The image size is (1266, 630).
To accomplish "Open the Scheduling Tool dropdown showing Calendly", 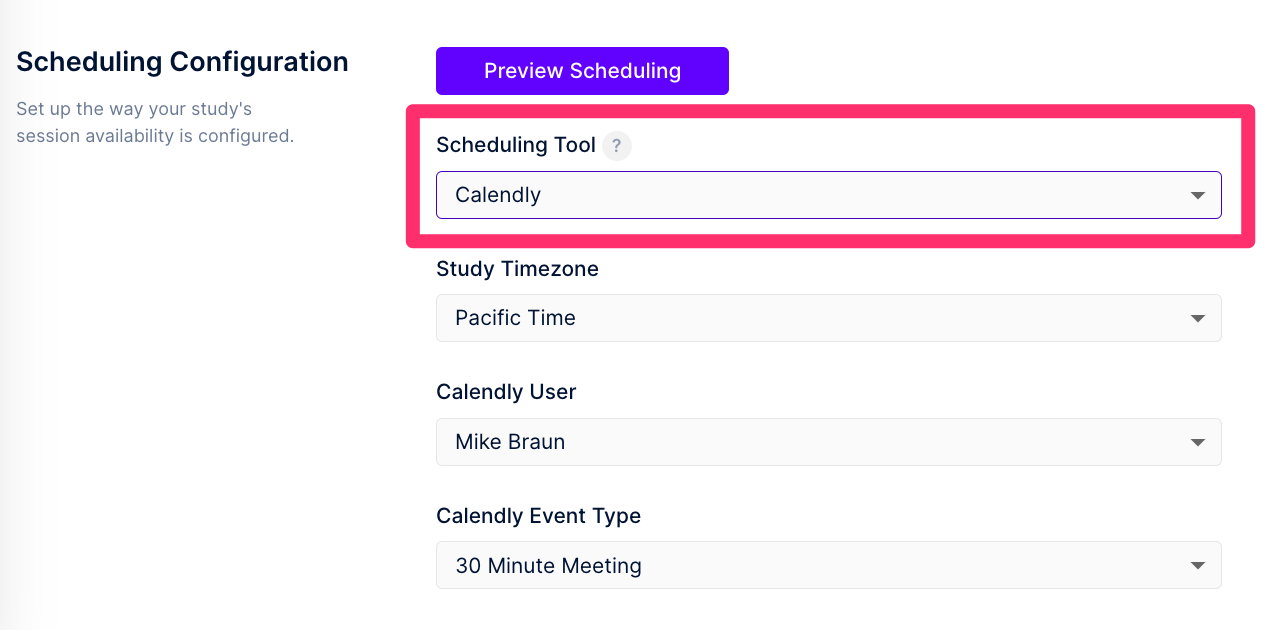I will pyautogui.click(x=828, y=195).
